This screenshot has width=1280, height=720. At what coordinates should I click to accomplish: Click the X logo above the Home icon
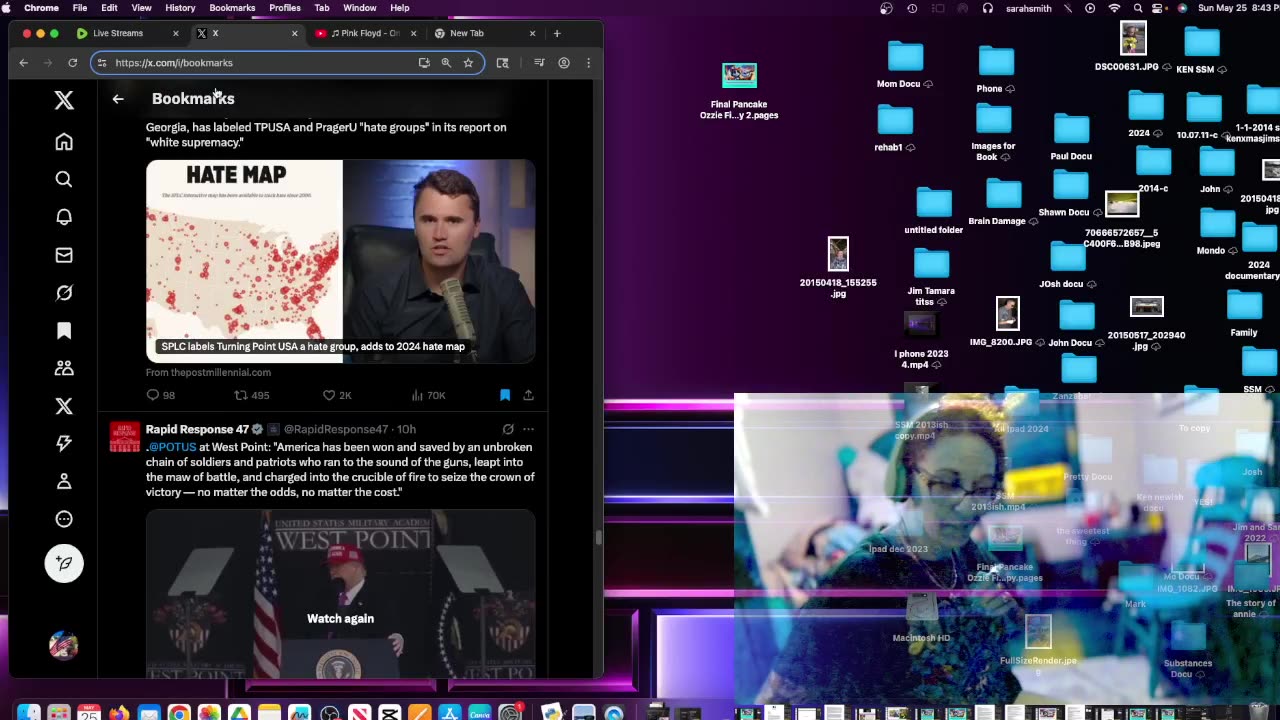pos(64,99)
